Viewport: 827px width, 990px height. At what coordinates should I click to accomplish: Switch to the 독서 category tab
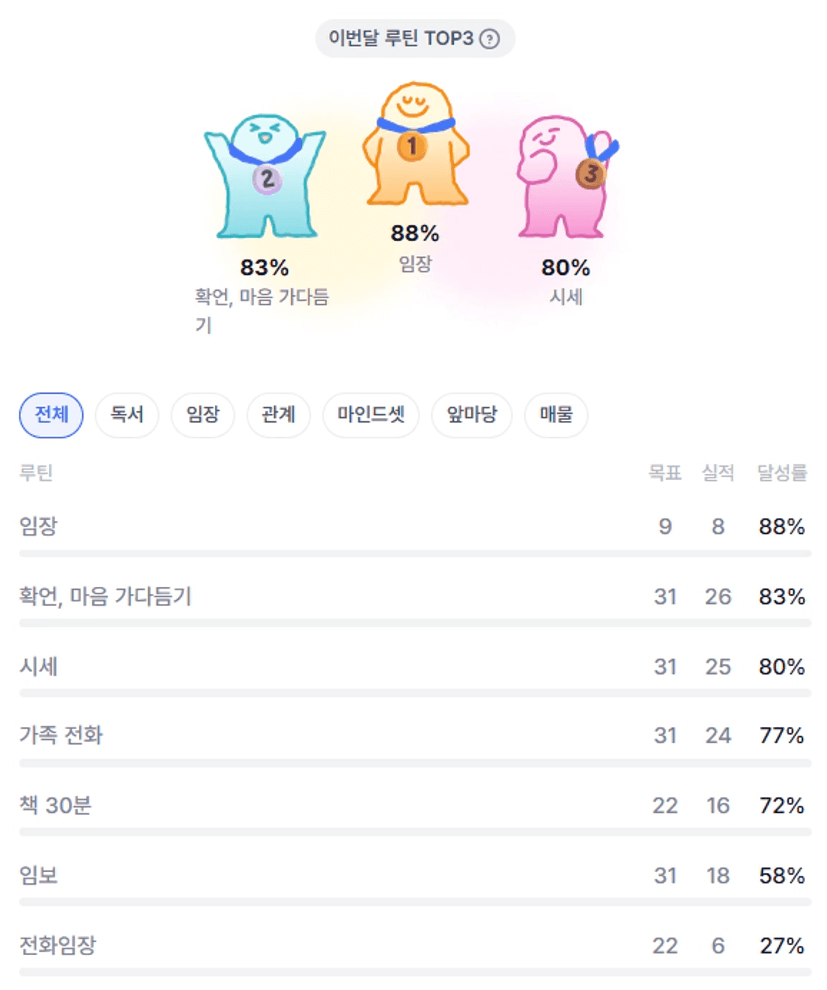tap(127, 415)
